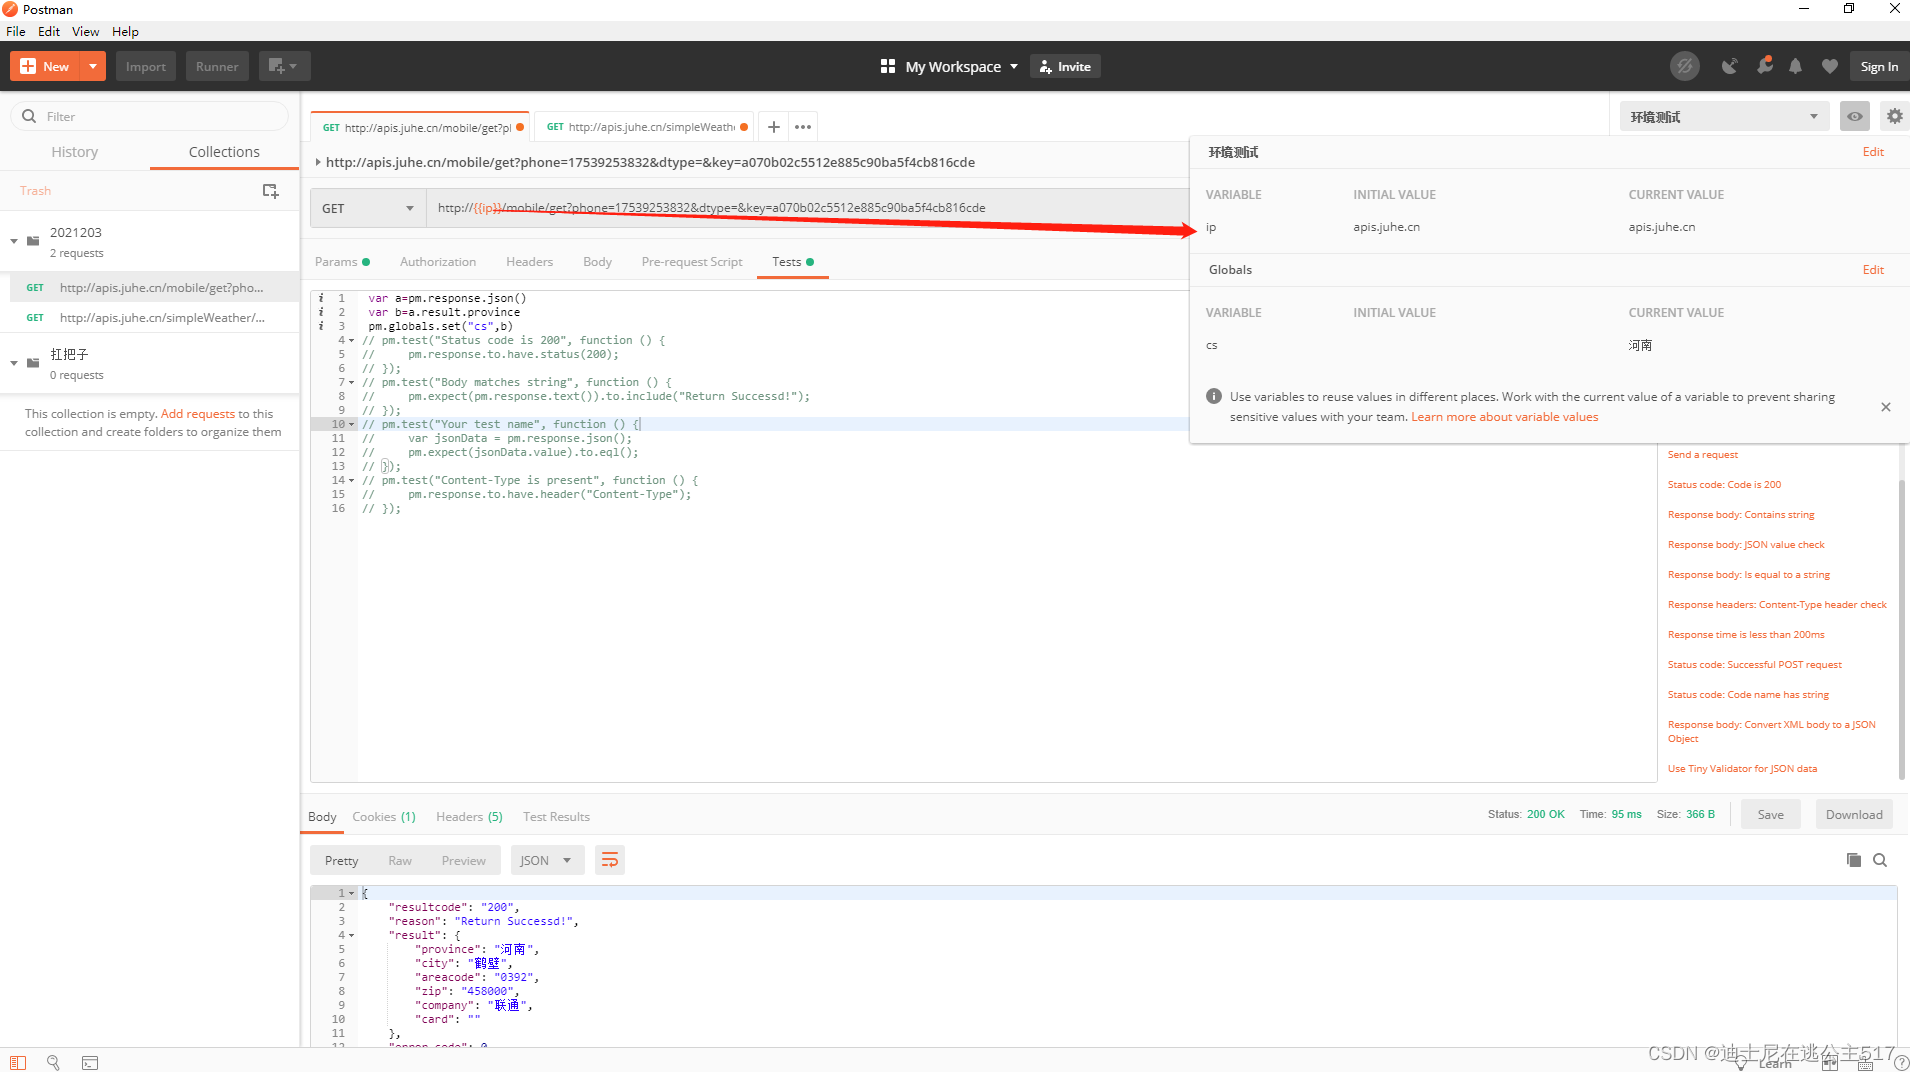Screen dimensions: 1910x1072
Task: Toggle word wrap in response body
Action: [x=610, y=860]
